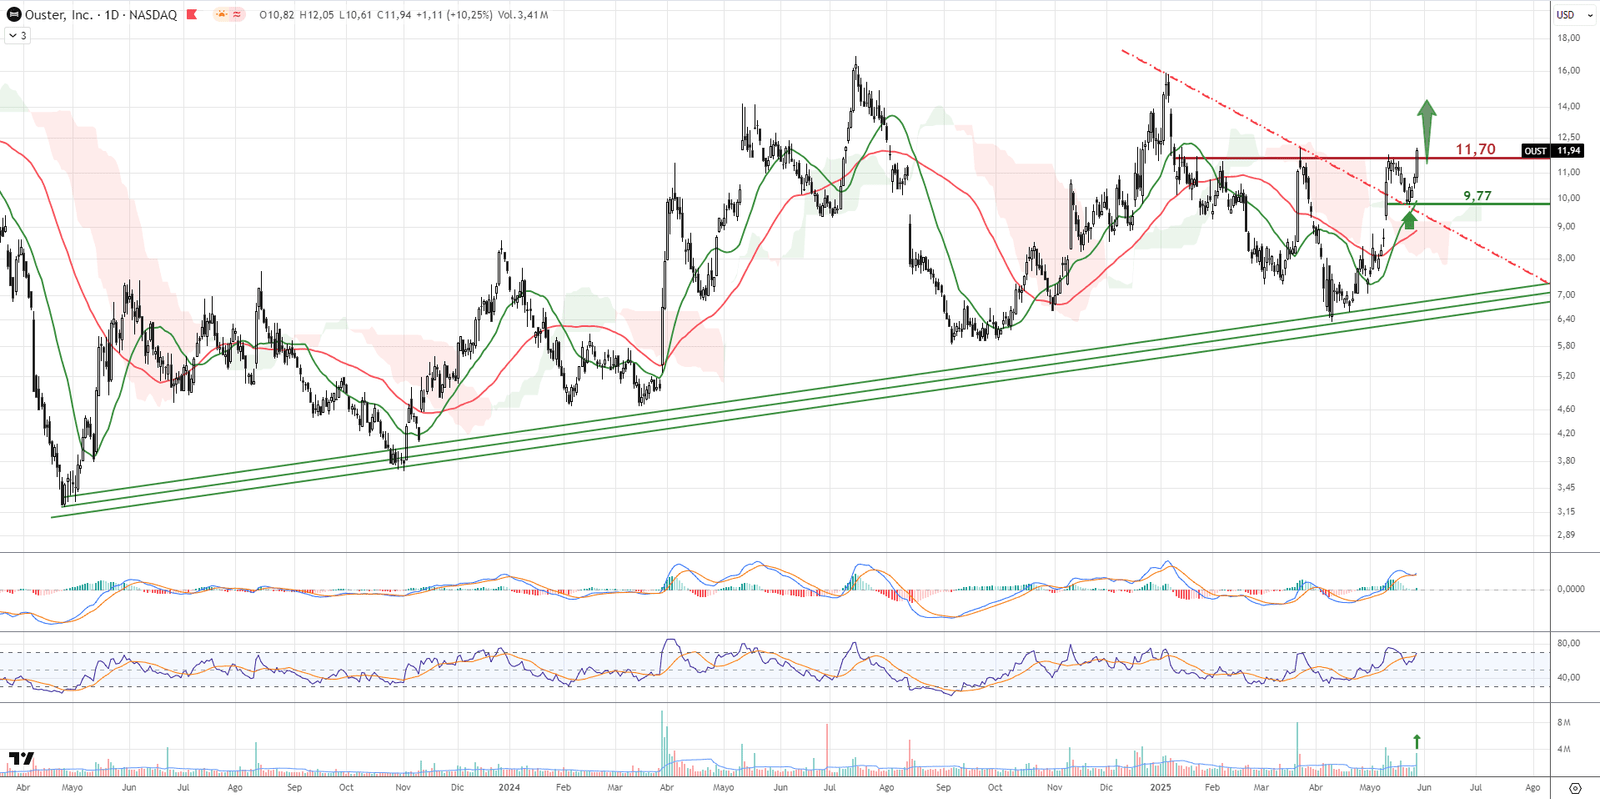The image size is (1600, 799).
Task: Click the 2,89 price scale label
Action: (x=1566, y=535)
